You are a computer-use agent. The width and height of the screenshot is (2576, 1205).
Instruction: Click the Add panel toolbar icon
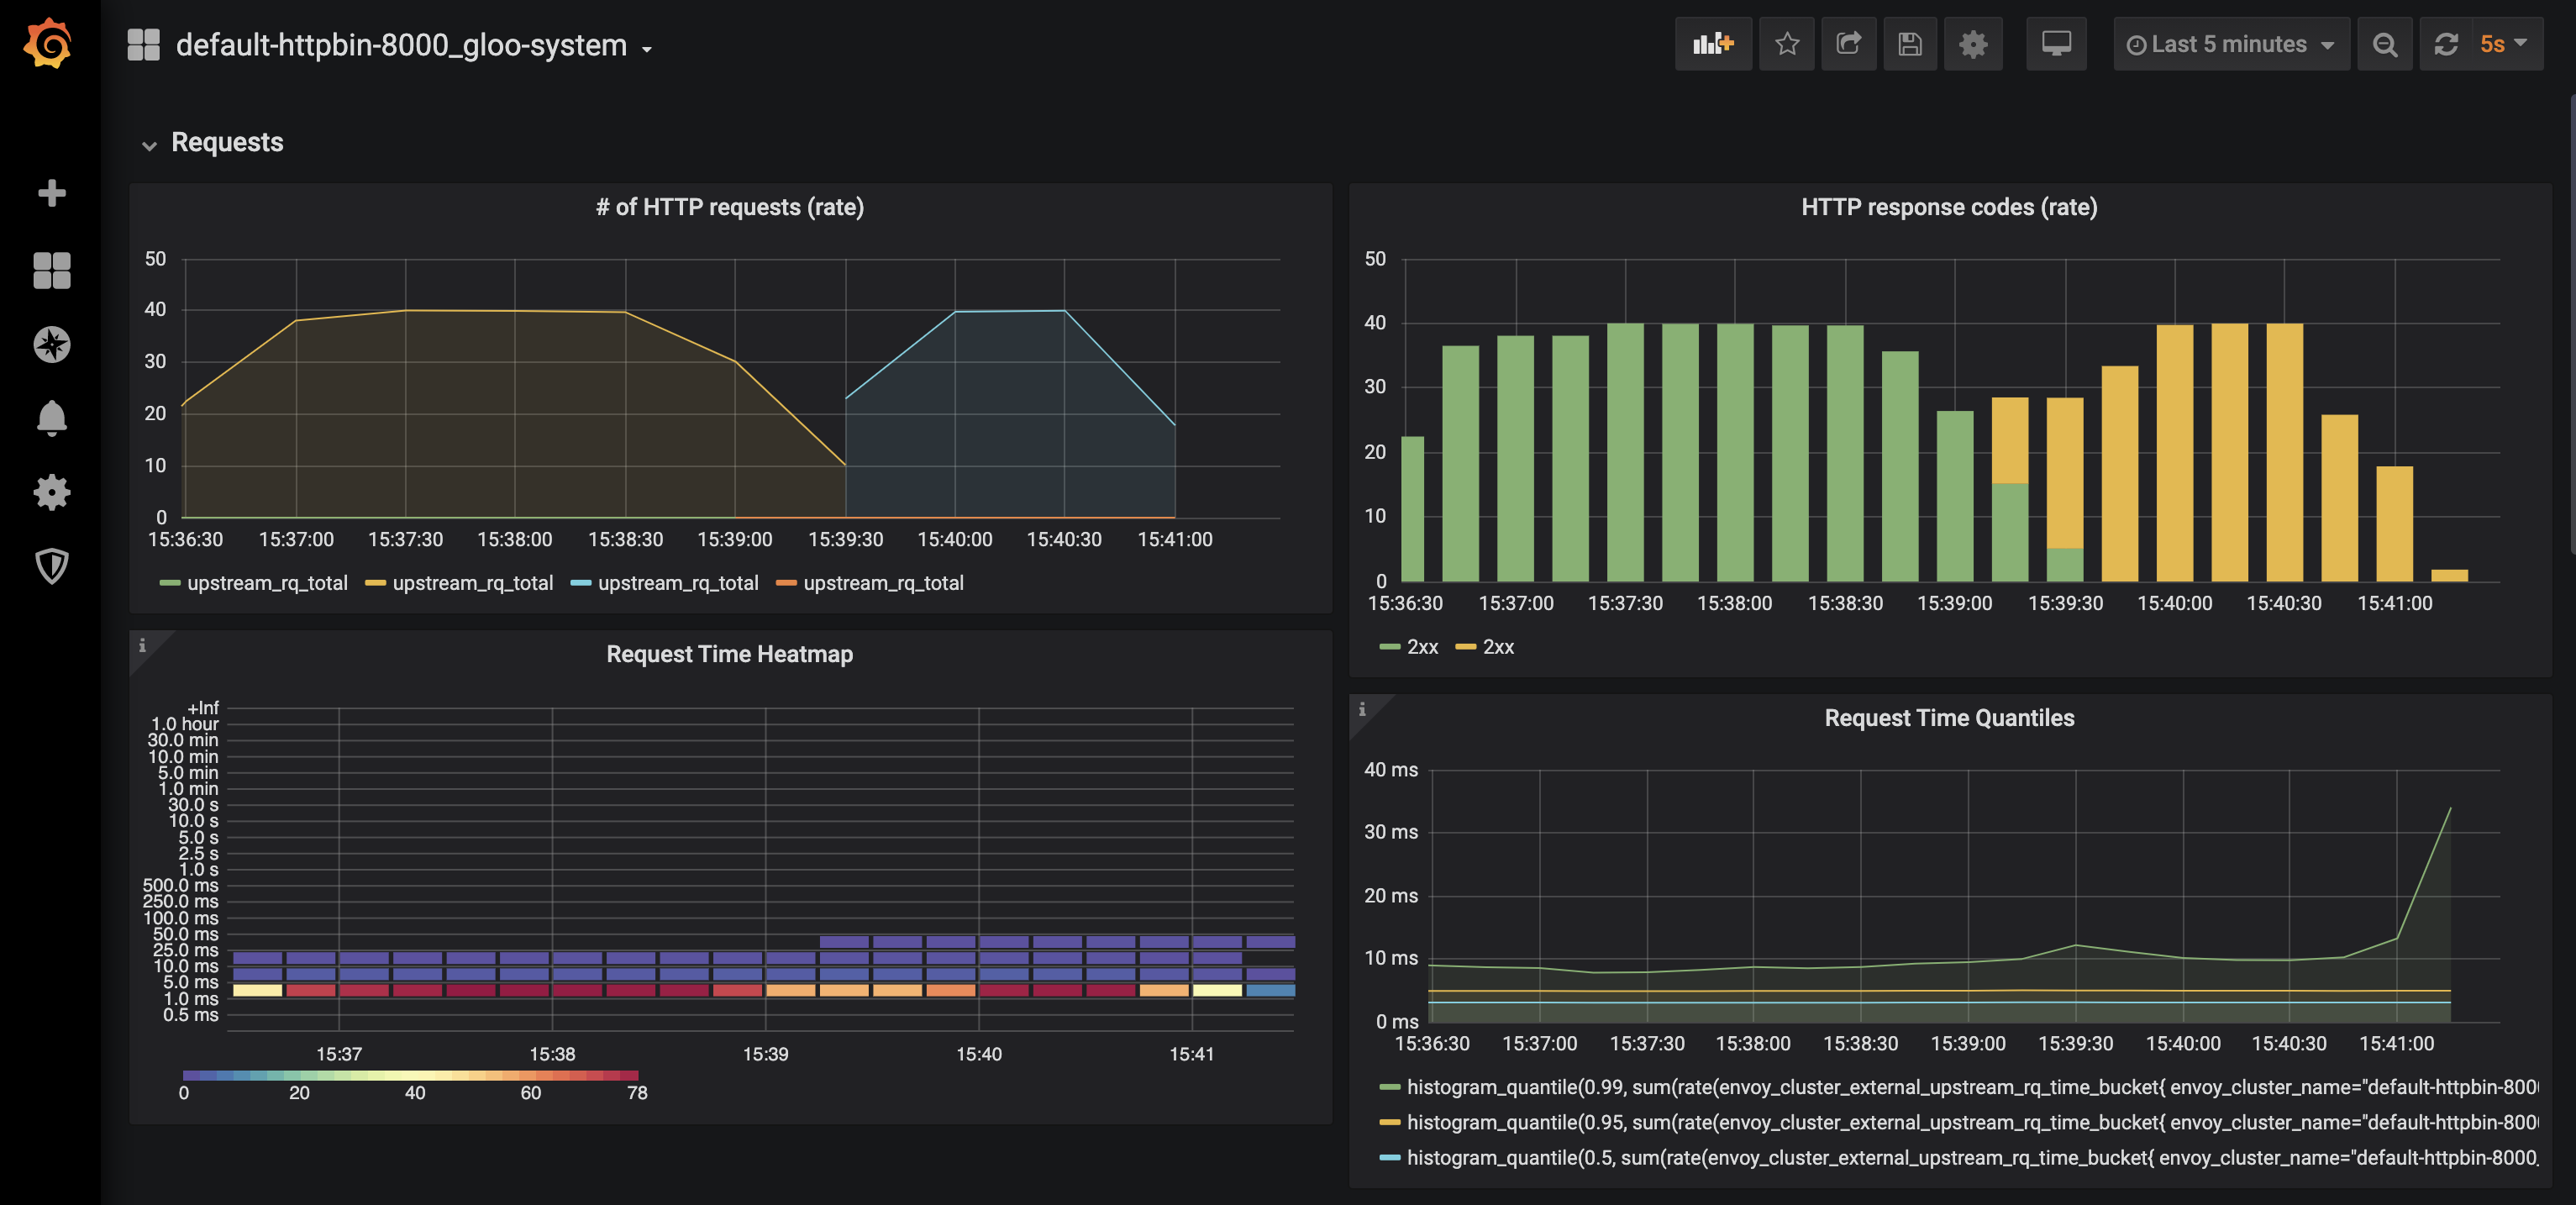[1713, 44]
